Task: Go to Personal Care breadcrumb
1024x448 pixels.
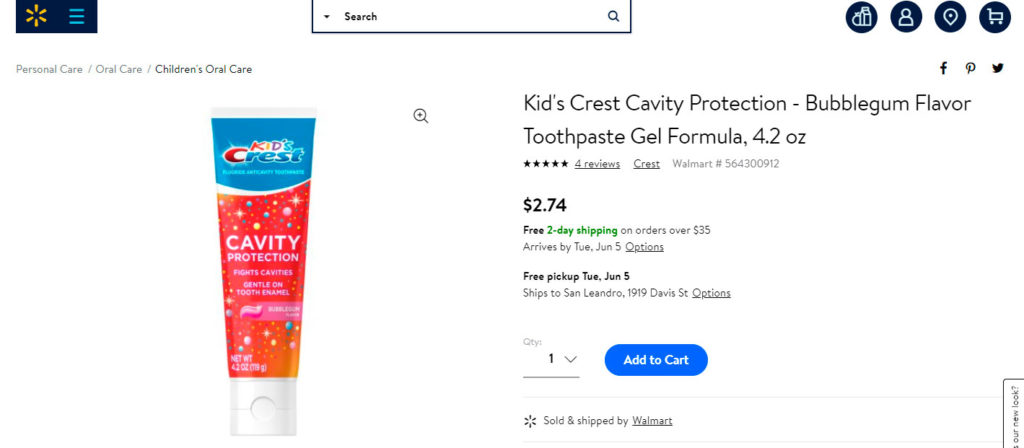Action: coord(49,69)
